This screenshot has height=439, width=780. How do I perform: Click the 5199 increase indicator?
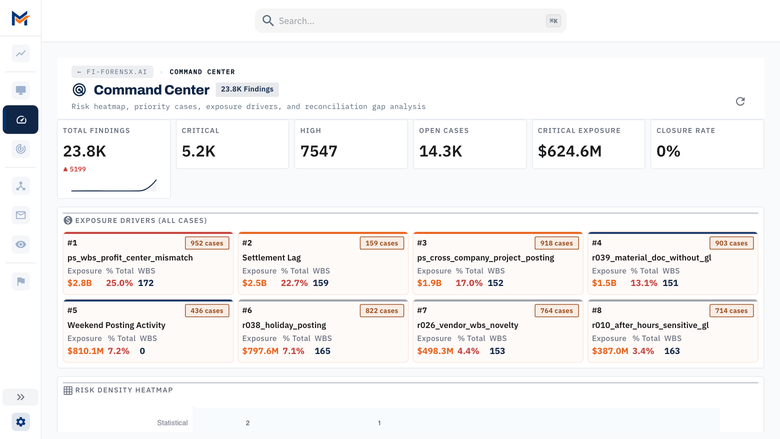click(x=75, y=169)
